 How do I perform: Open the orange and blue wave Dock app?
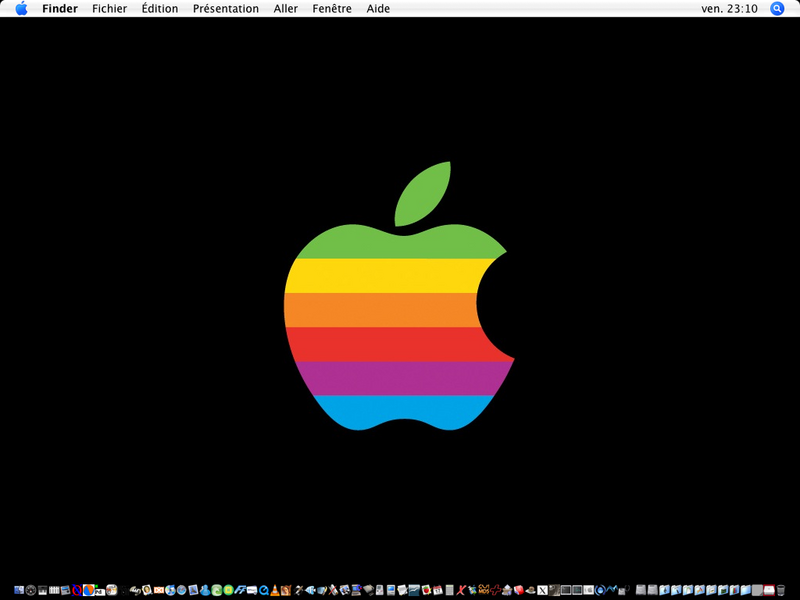point(88,590)
